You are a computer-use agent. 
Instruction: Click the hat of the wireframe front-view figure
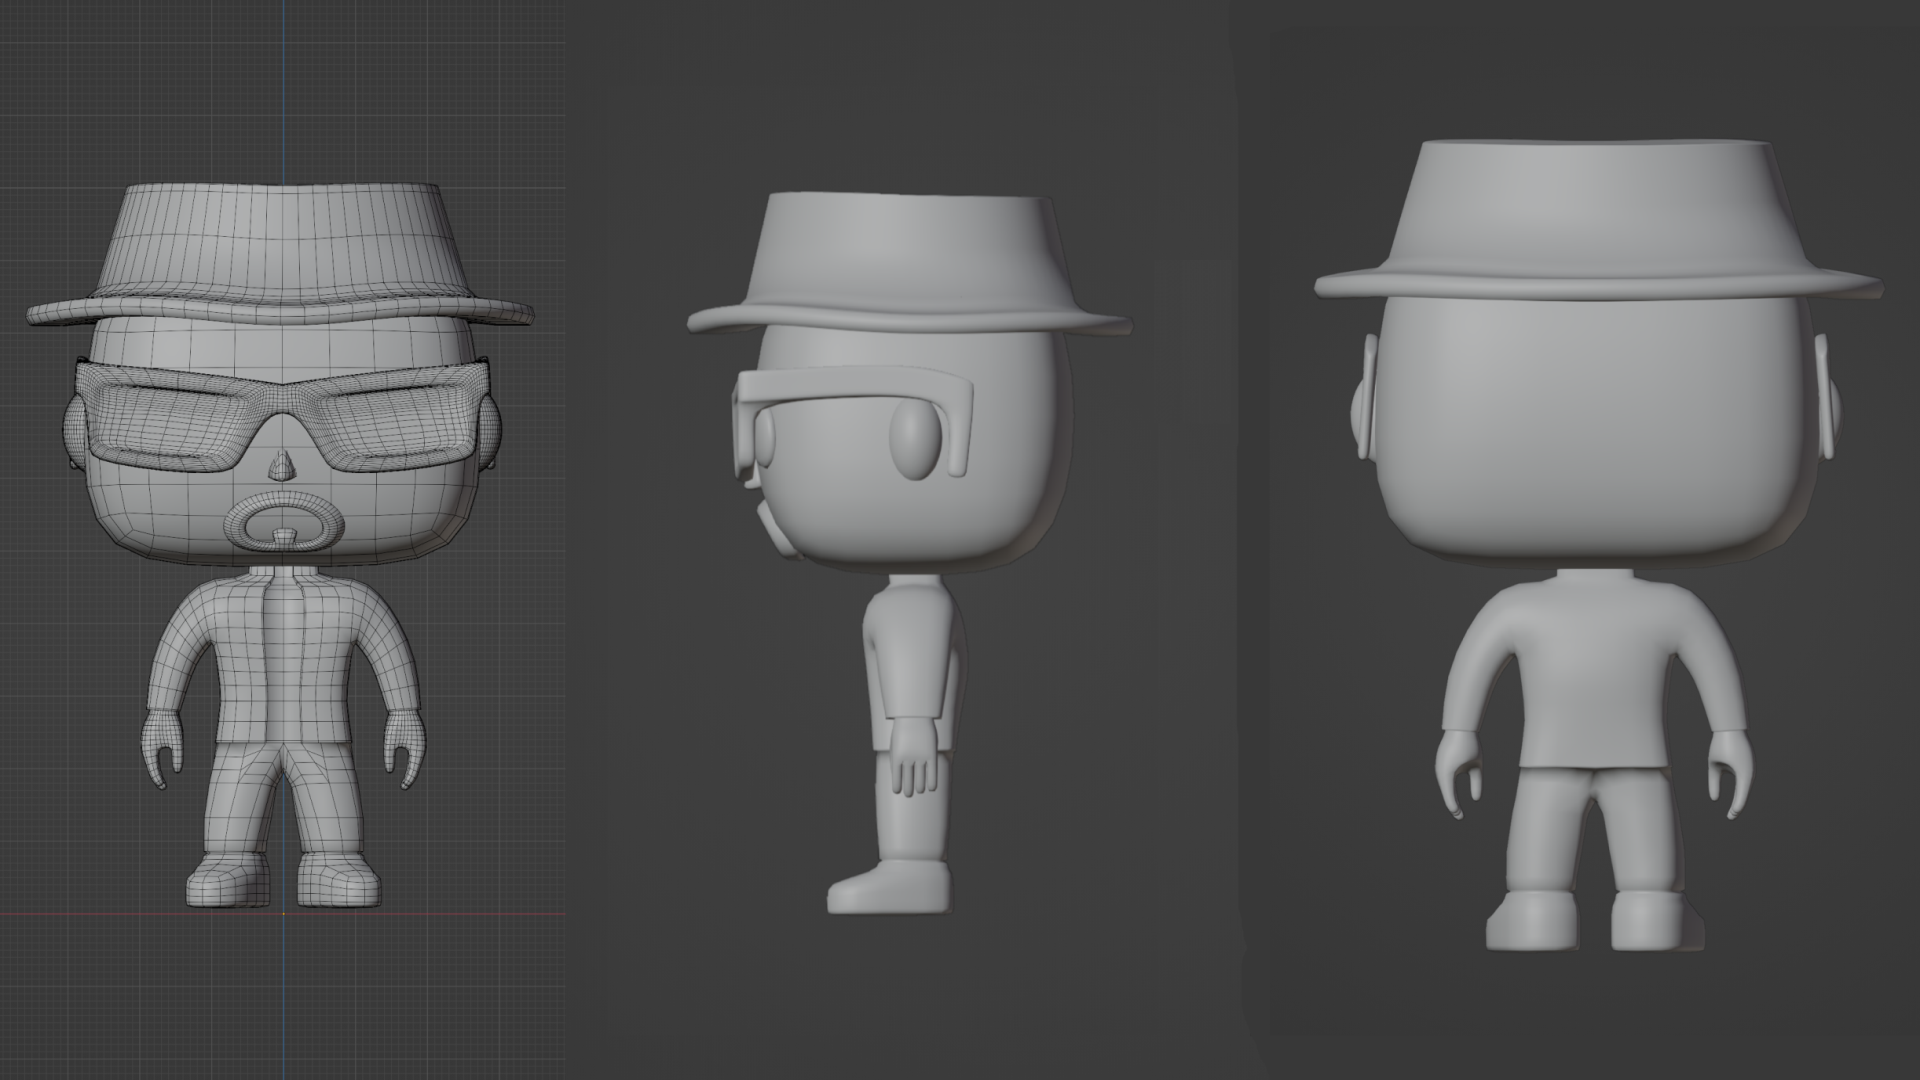pyautogui.click(x=283, y=256)
